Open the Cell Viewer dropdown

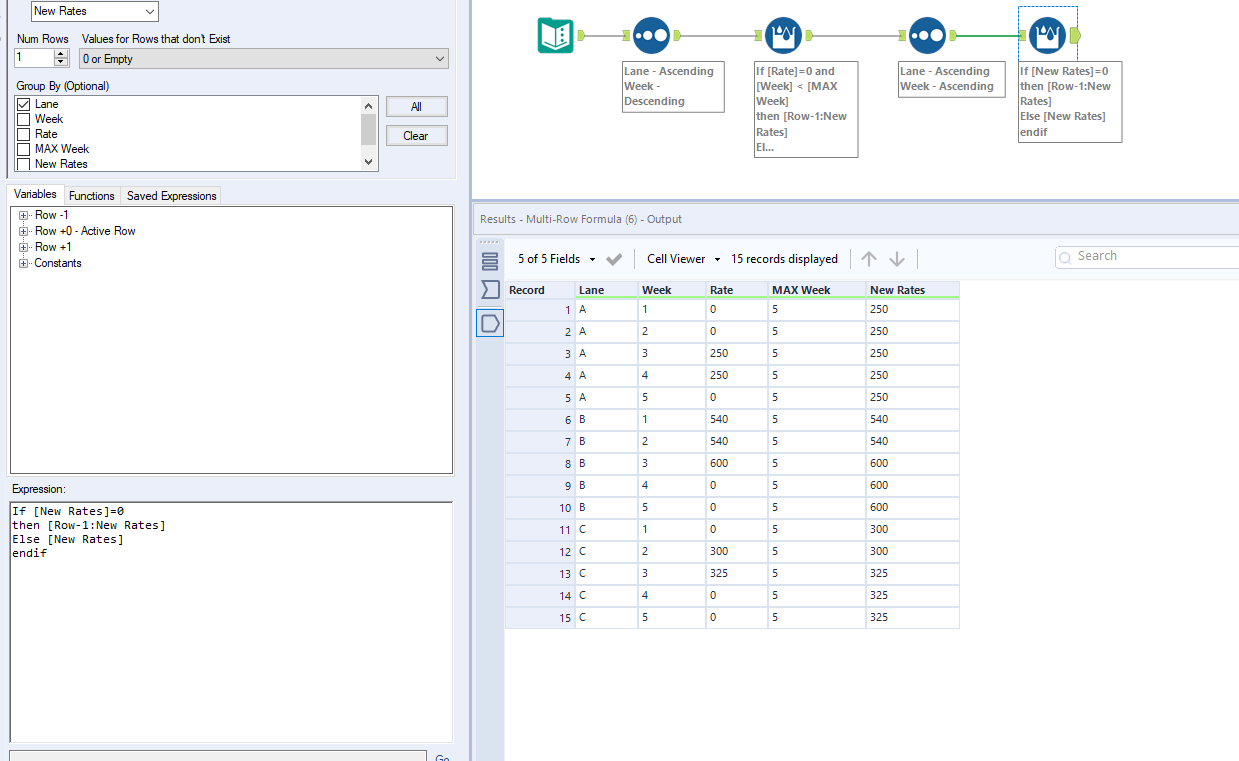tap(681, 258)
